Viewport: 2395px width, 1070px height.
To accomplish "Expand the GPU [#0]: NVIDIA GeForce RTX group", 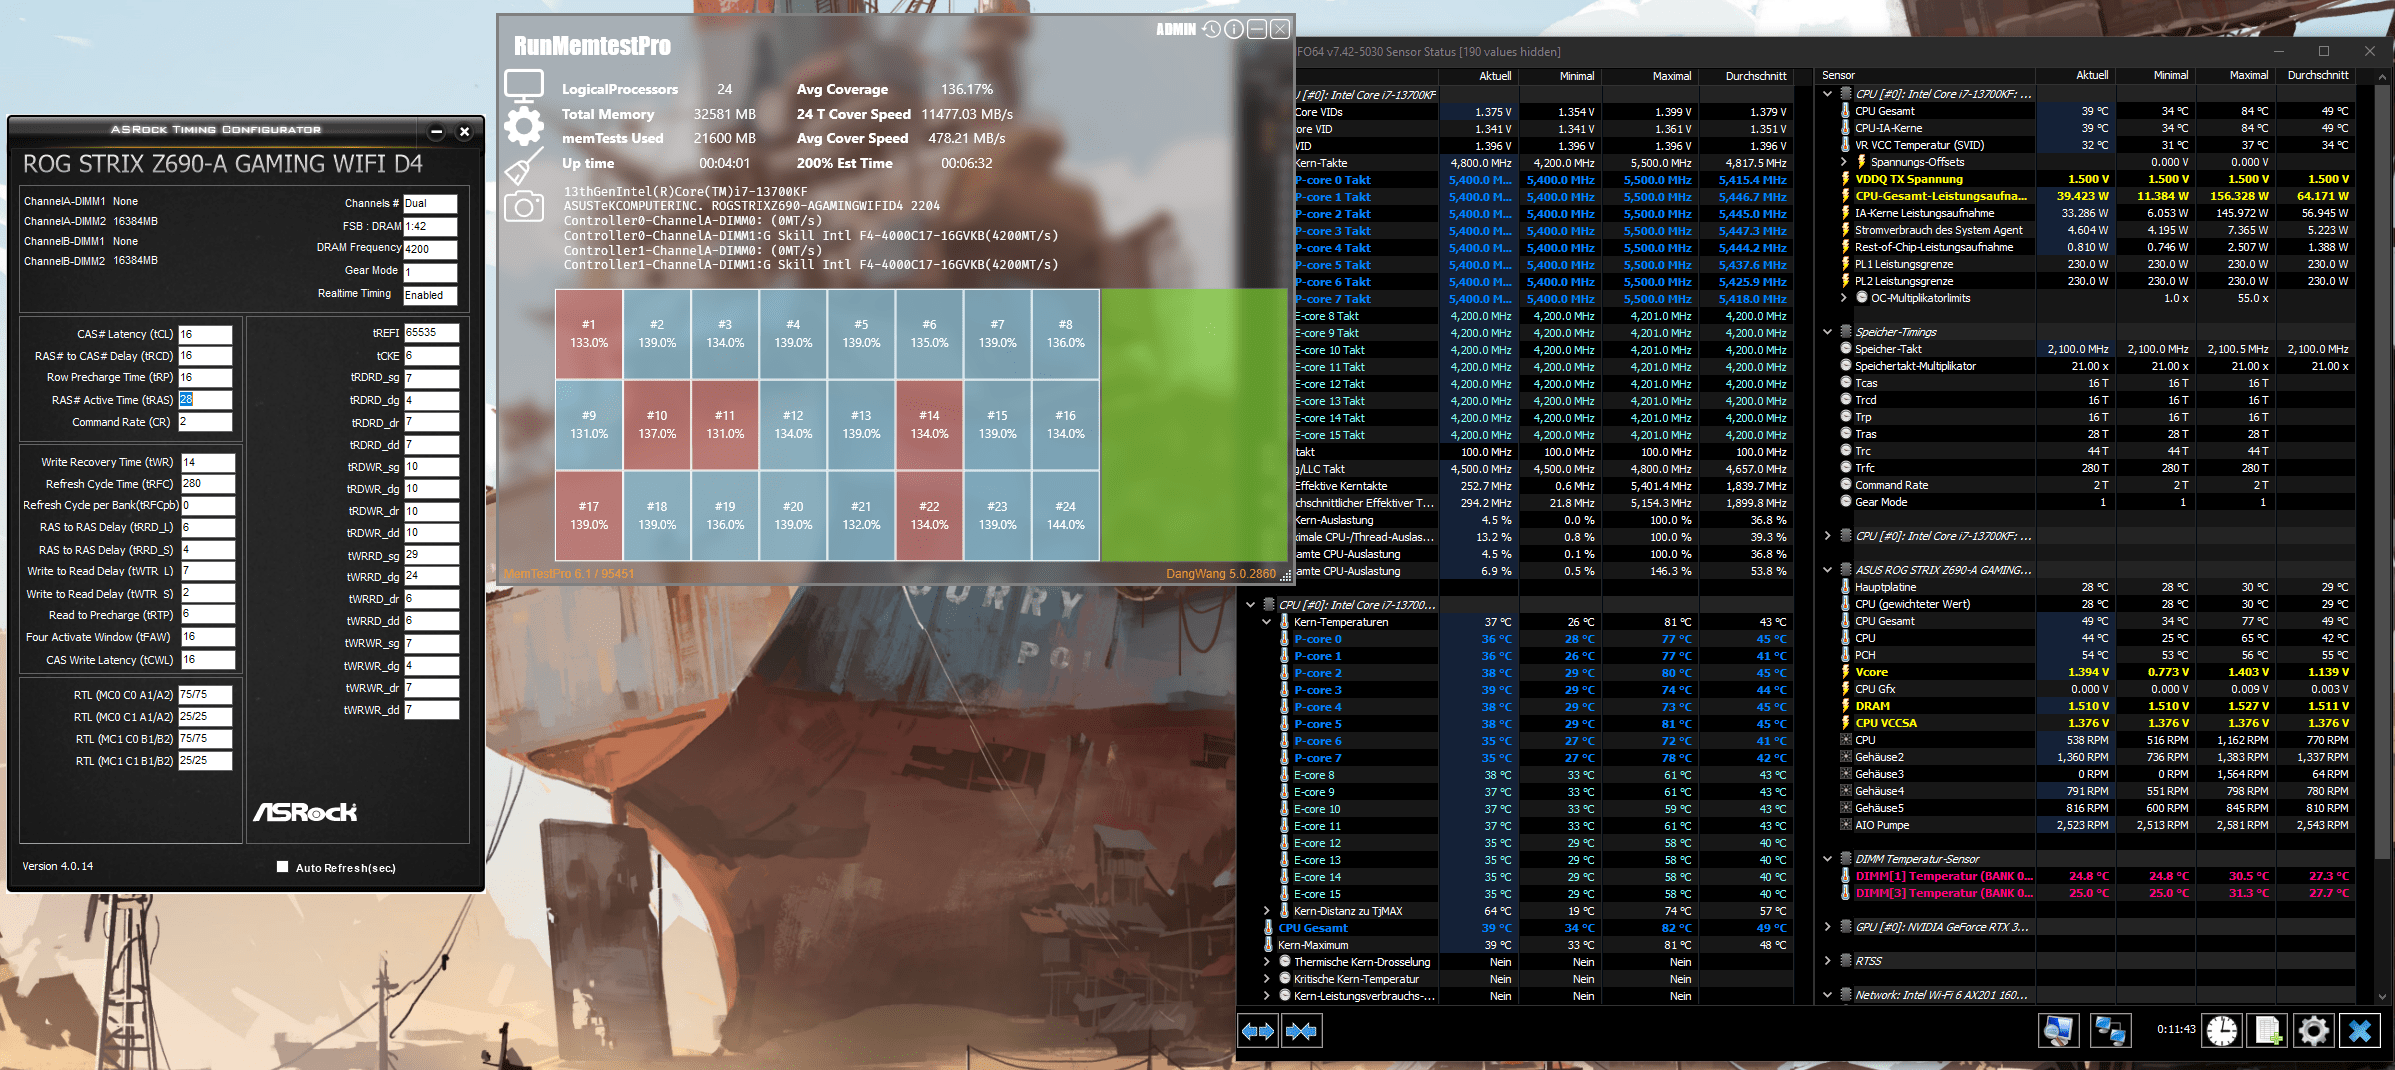I will tap(1828, 927).
